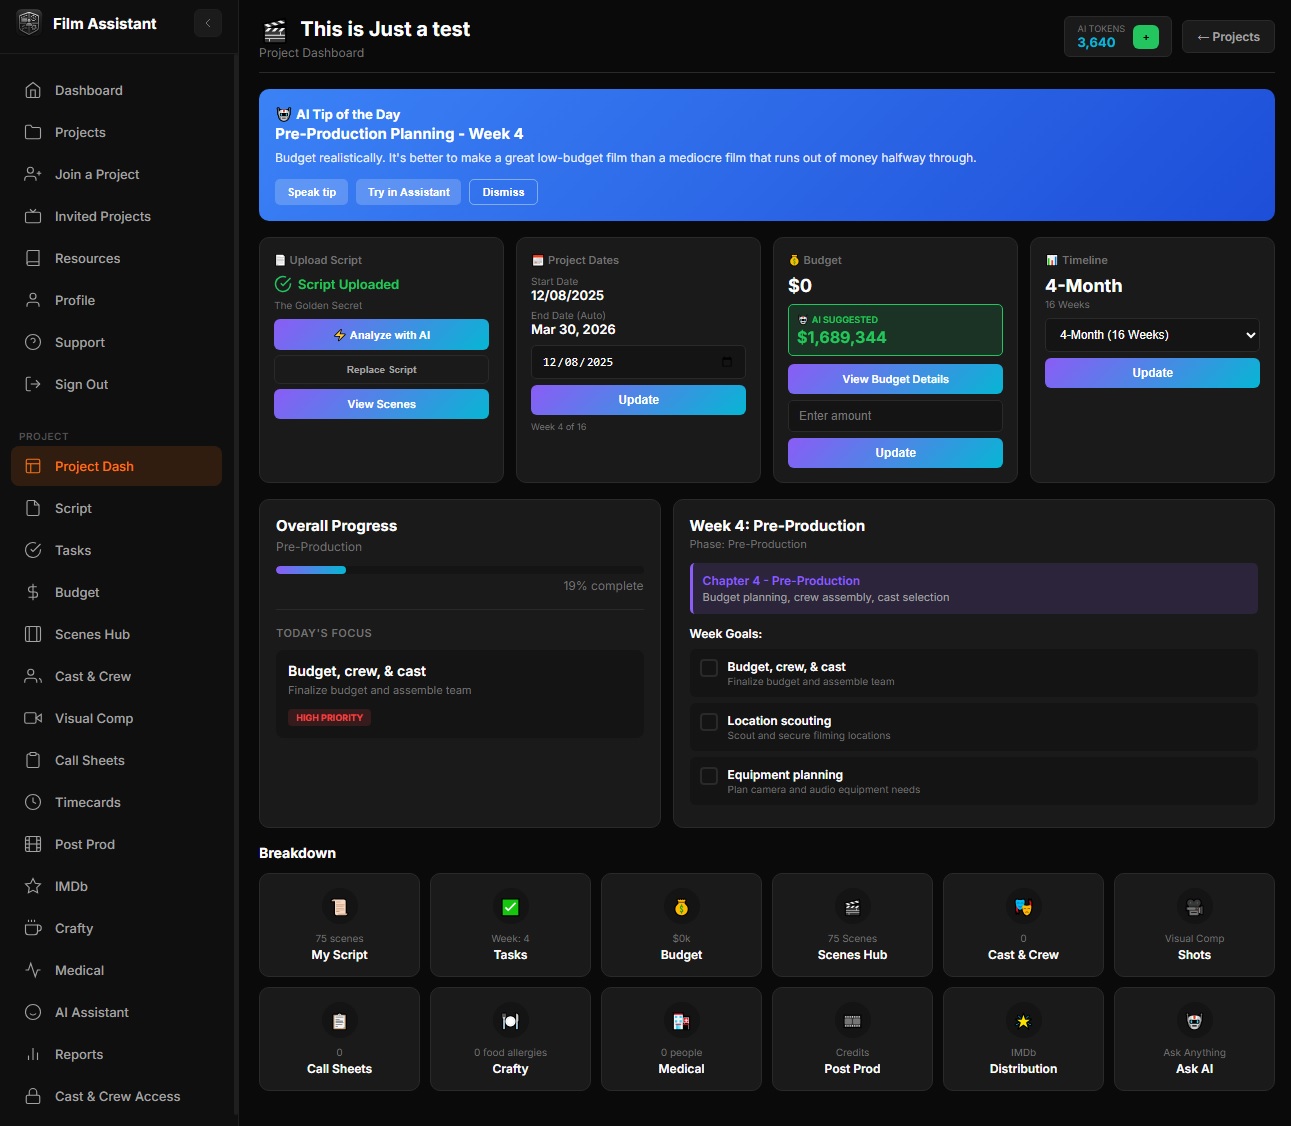Click the green plus AI tokens icon
This screenshot has width=1291, height=1126.
tap(1146, 37)
